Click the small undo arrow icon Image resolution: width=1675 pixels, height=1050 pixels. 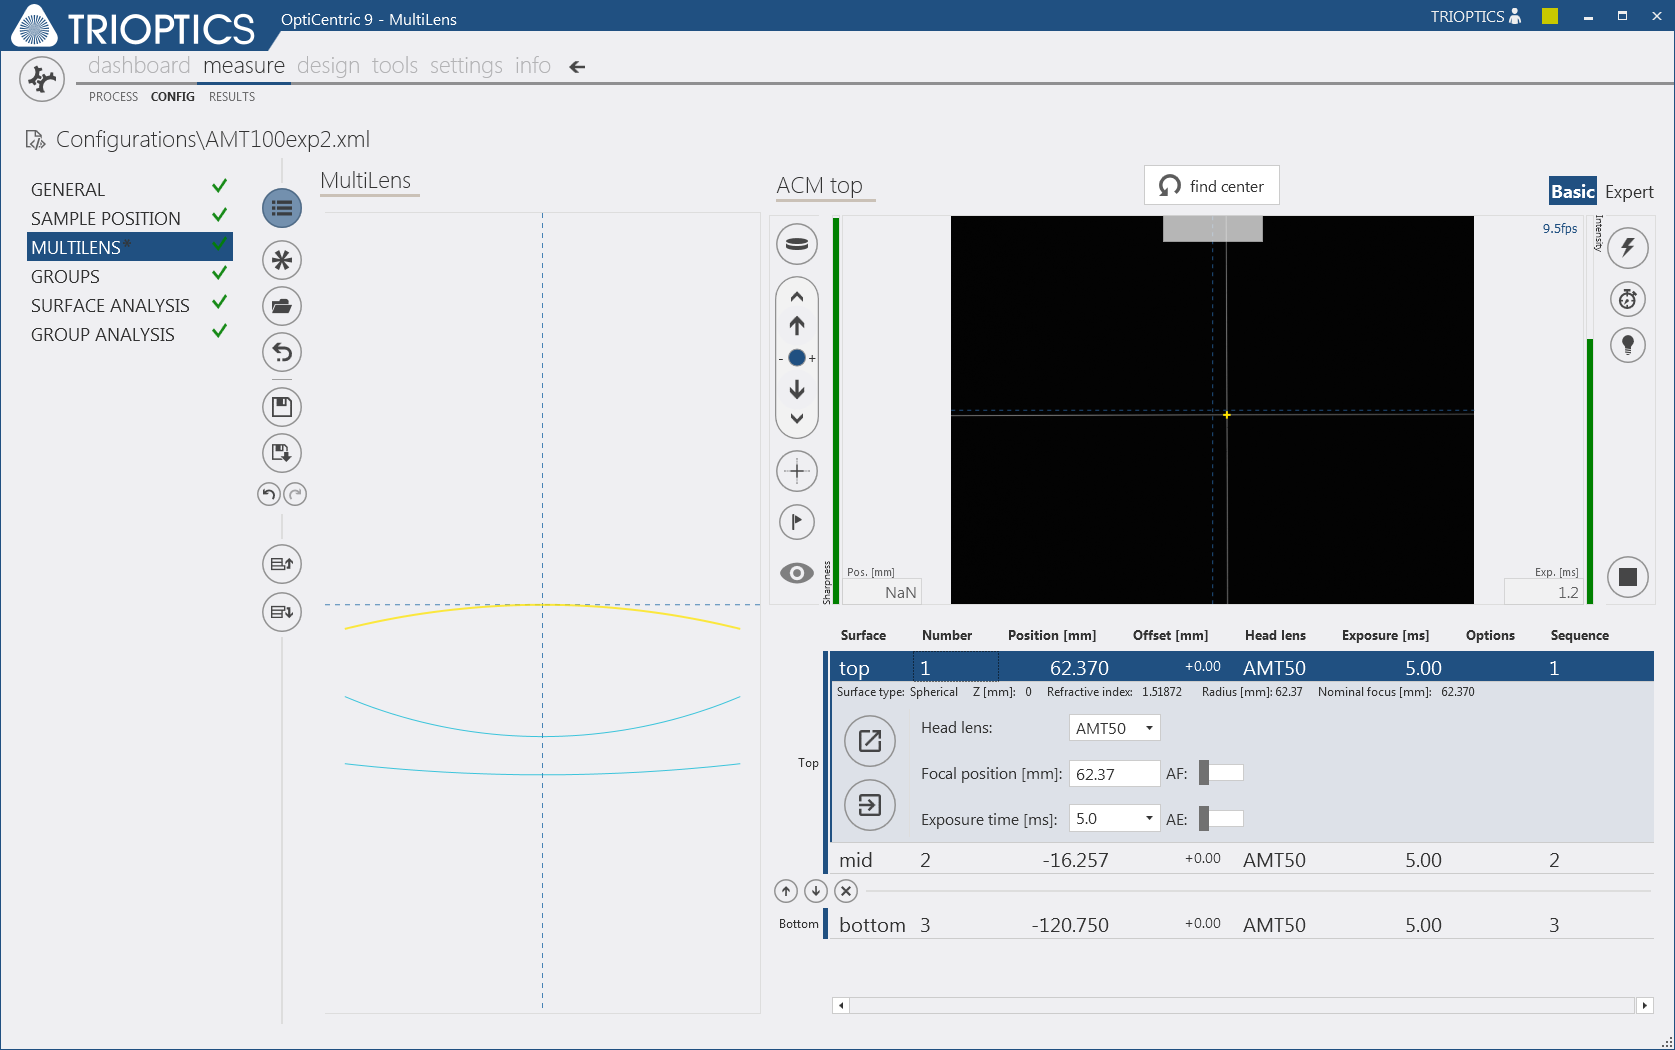[269, 494]
